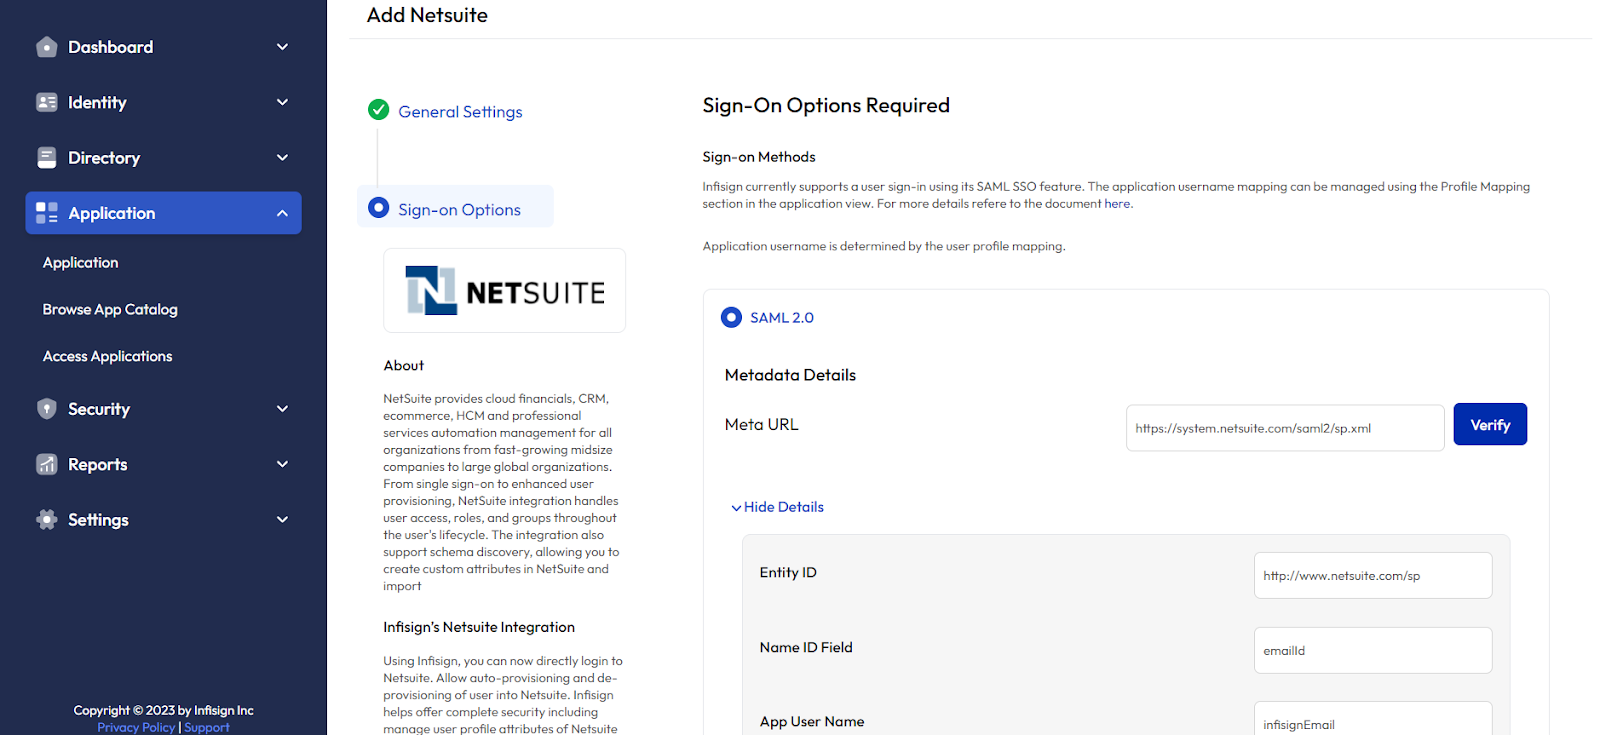
Task: Click the Settings gear icon
Action: (46, 519)
